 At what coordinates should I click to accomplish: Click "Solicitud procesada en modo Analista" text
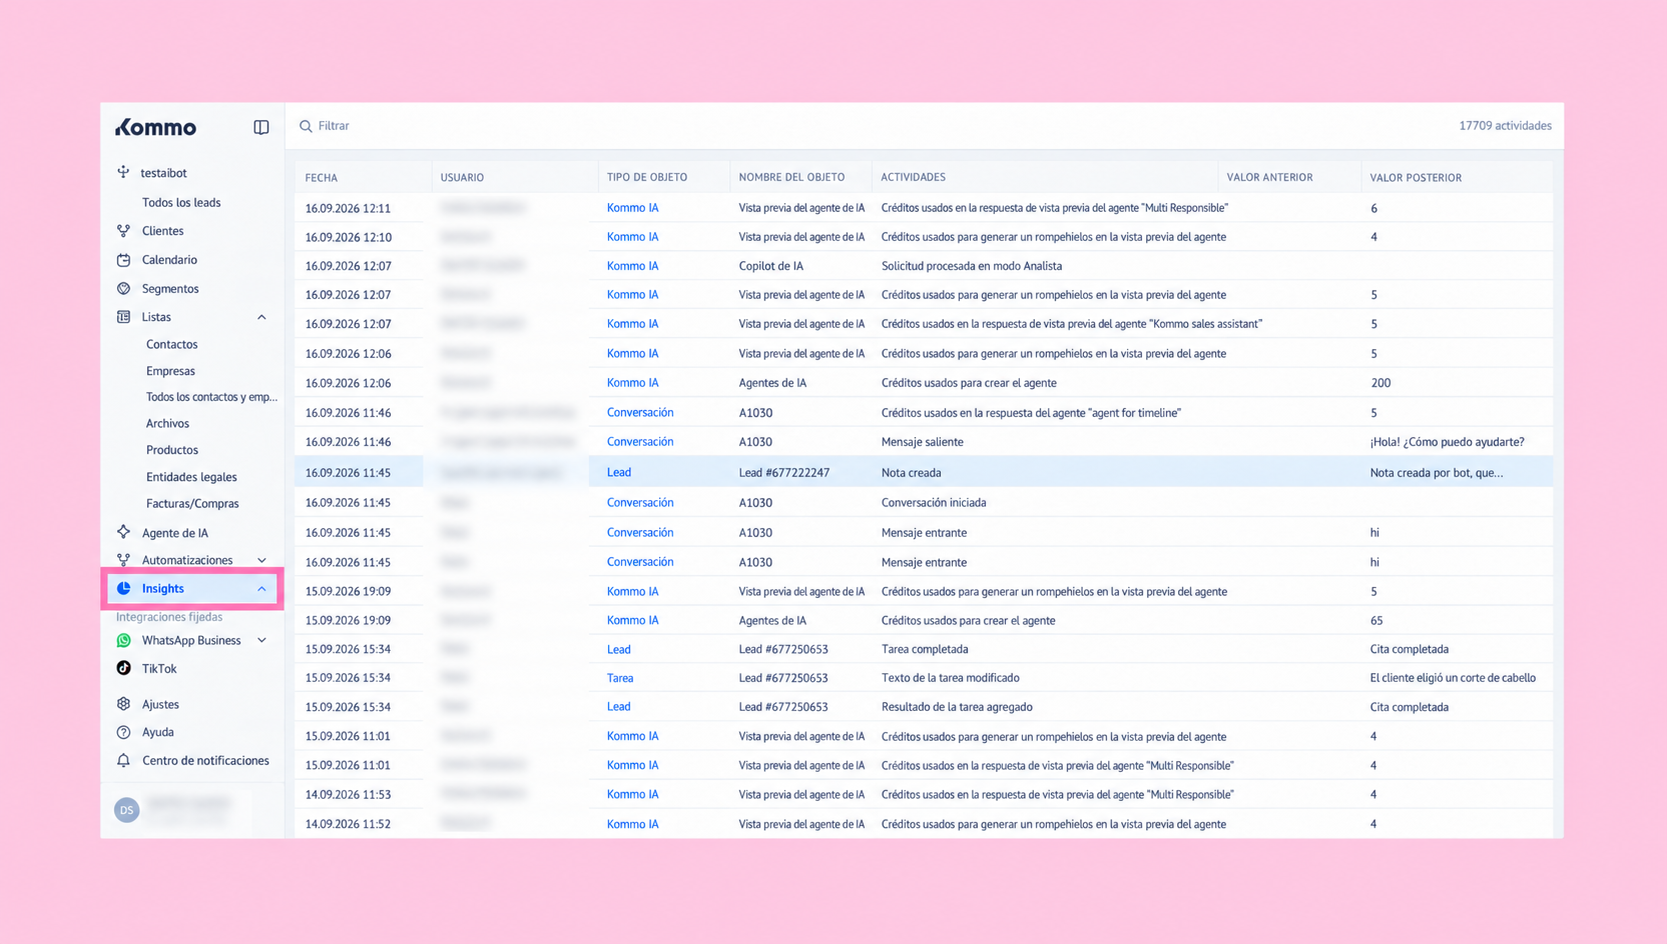coord(971,266)
